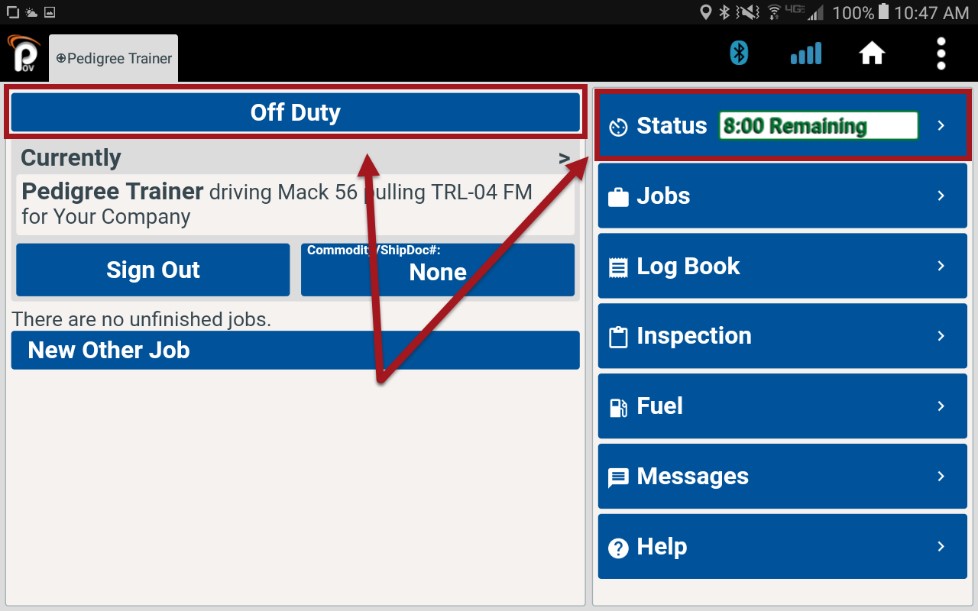Change duty status with the Off Duty button

pos(296,112)
